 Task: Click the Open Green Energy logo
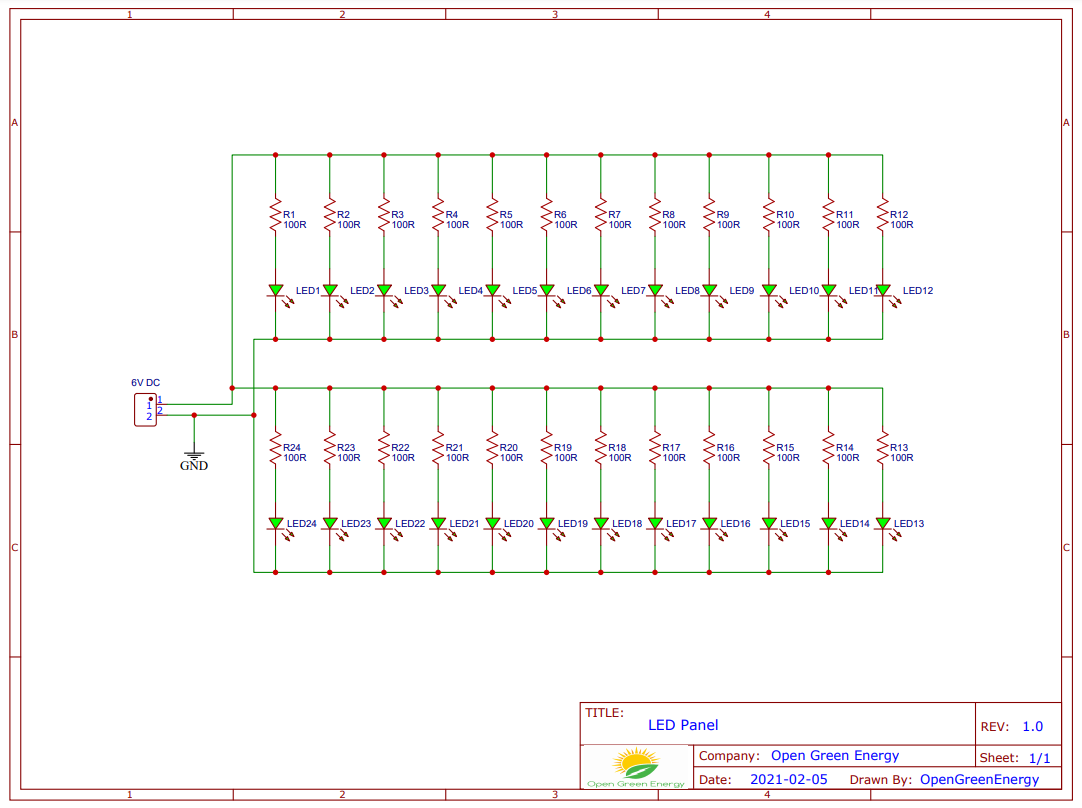point(636,763)
